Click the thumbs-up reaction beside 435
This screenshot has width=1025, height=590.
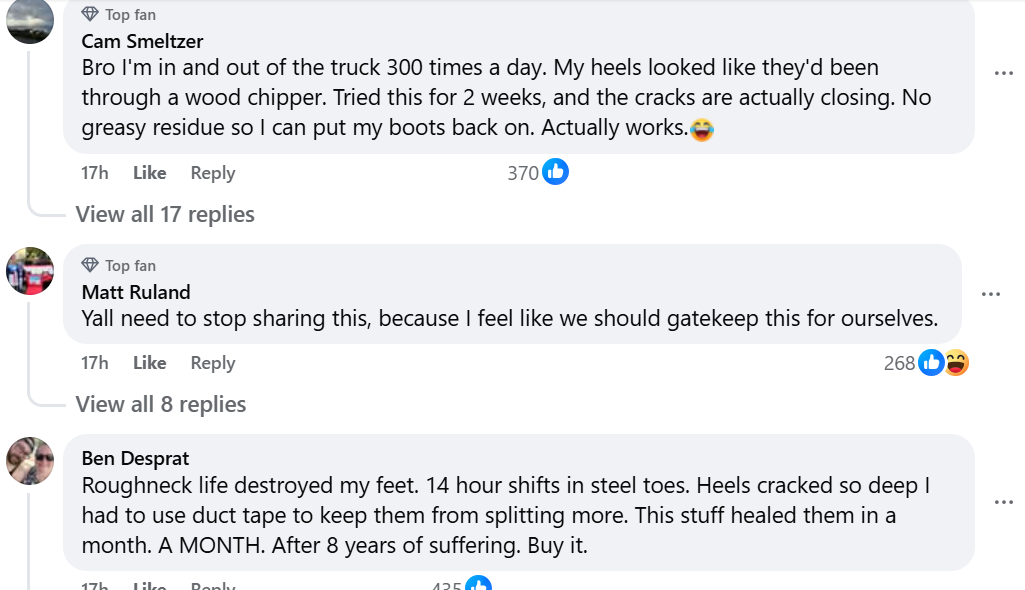point(479,584)
